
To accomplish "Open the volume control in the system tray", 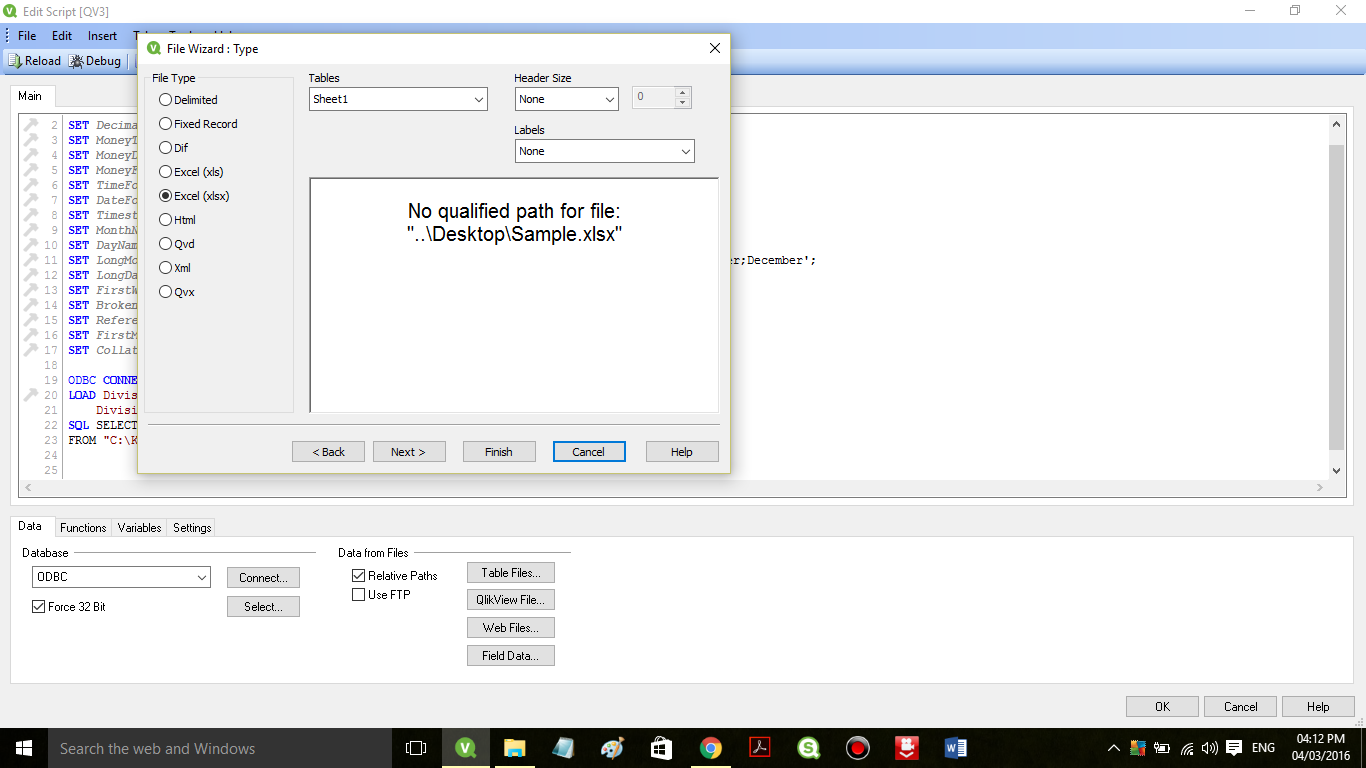I will pos(1210,748).
